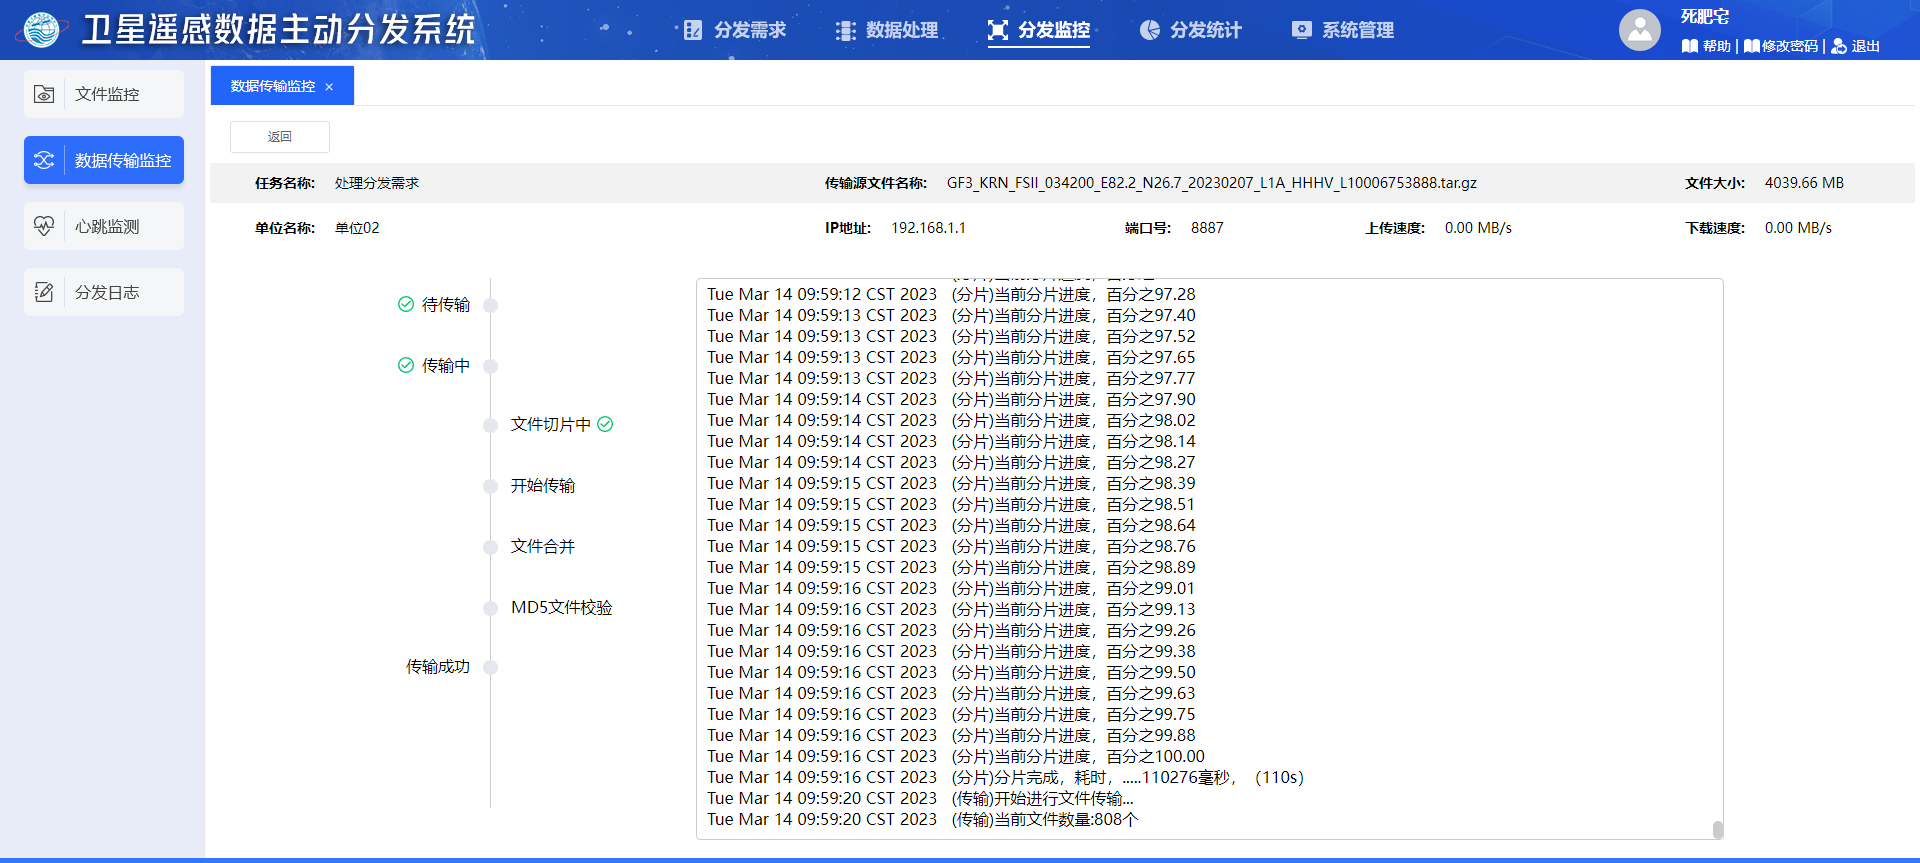Click the 系统管理 menu icon
Image resolution: width=1920 pixels, height=863 pixels.
(x=1301, y=30)
